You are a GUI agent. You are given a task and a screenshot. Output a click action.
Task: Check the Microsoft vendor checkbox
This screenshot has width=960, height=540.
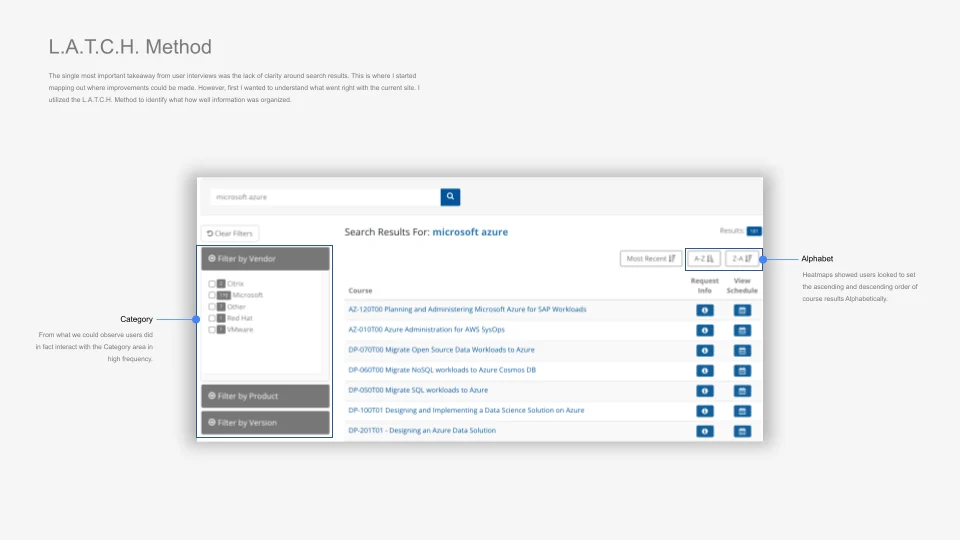212,295
